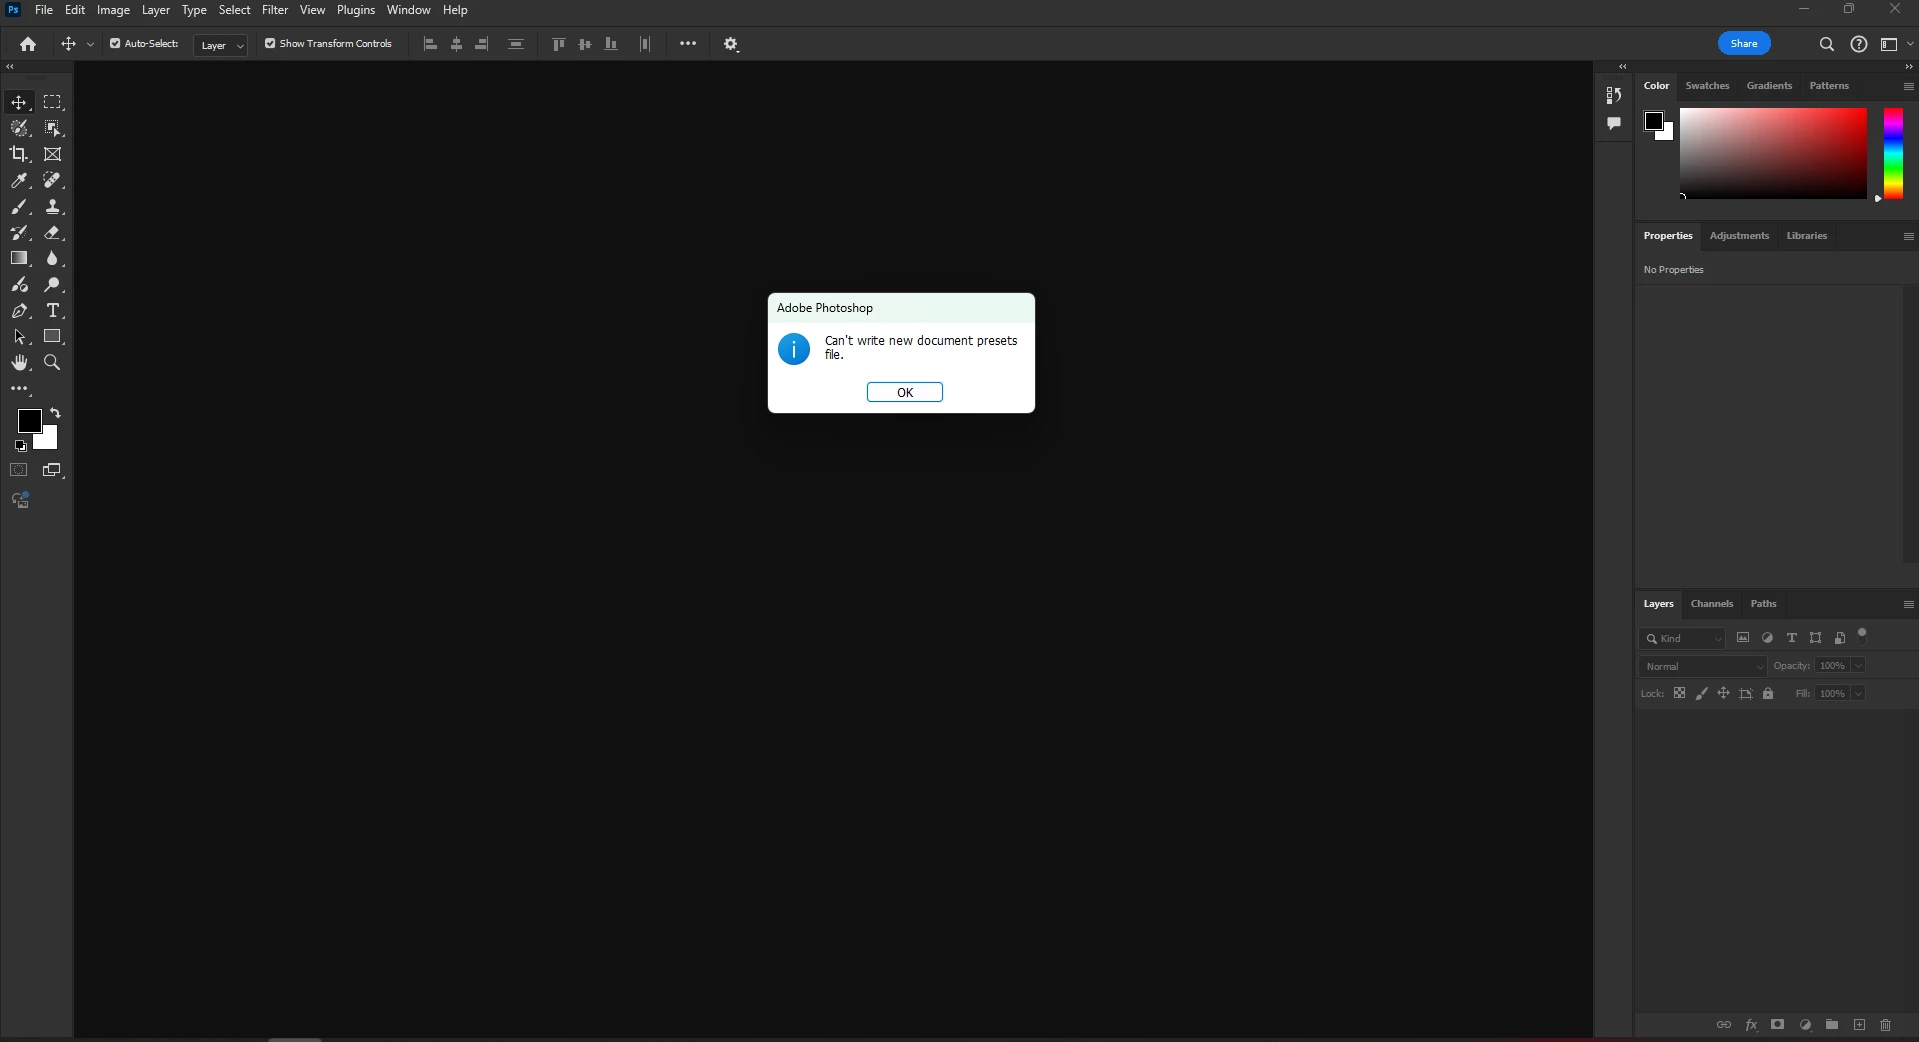The width and height of the screenshot is (1919, 1042).
Task: Select the History Brush tool
Action: pos(19,232)
